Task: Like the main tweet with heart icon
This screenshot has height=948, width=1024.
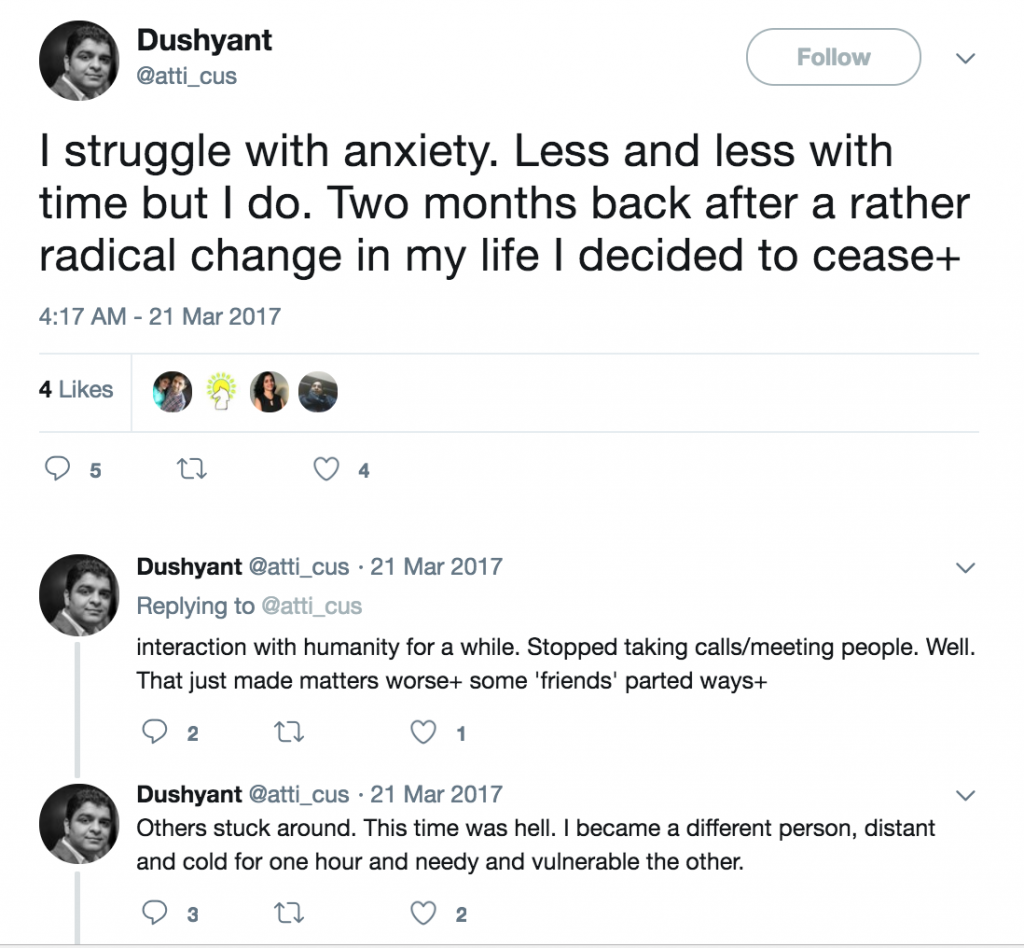Action: [327, 469]
